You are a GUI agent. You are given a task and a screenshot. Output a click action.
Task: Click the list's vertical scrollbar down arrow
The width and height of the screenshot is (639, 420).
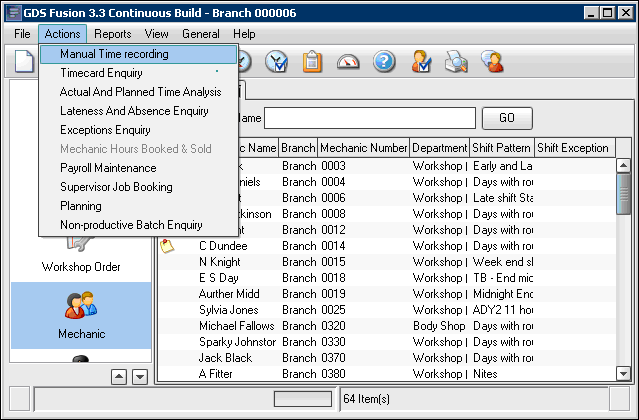[623, 374]
